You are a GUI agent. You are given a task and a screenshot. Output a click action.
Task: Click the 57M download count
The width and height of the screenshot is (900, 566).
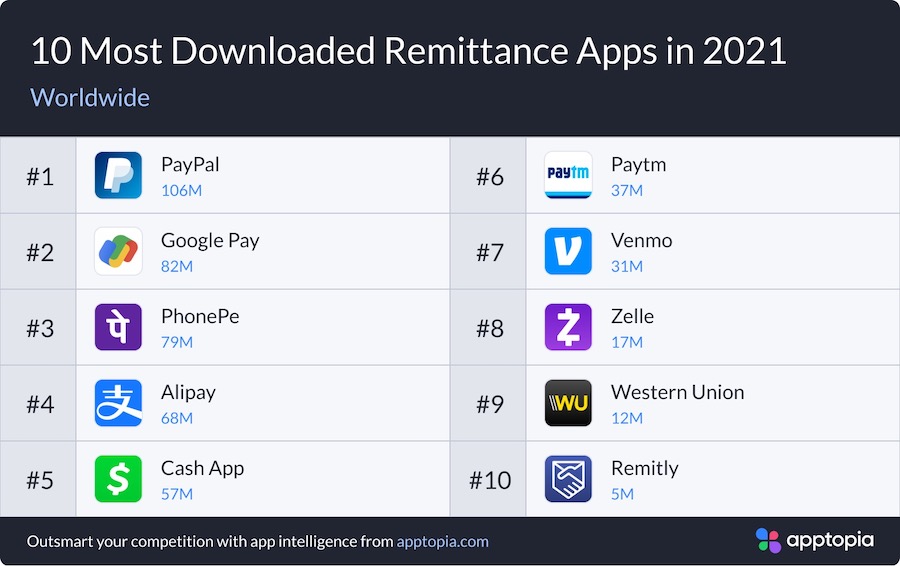[177, 494]
